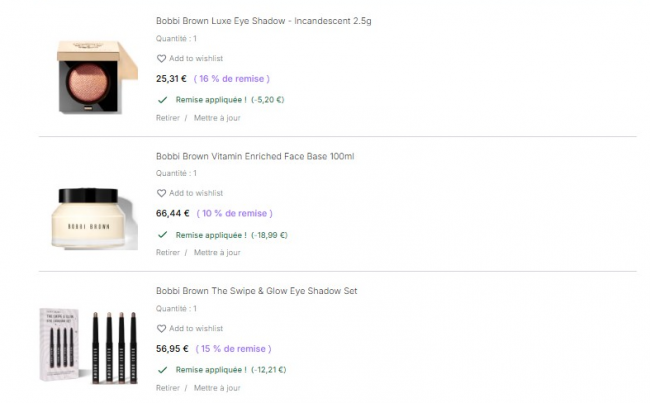Click the green checkmark beside the -12,21 € discount
The height and width of the screenshot is (403, 650).
(x=162, y=369)
